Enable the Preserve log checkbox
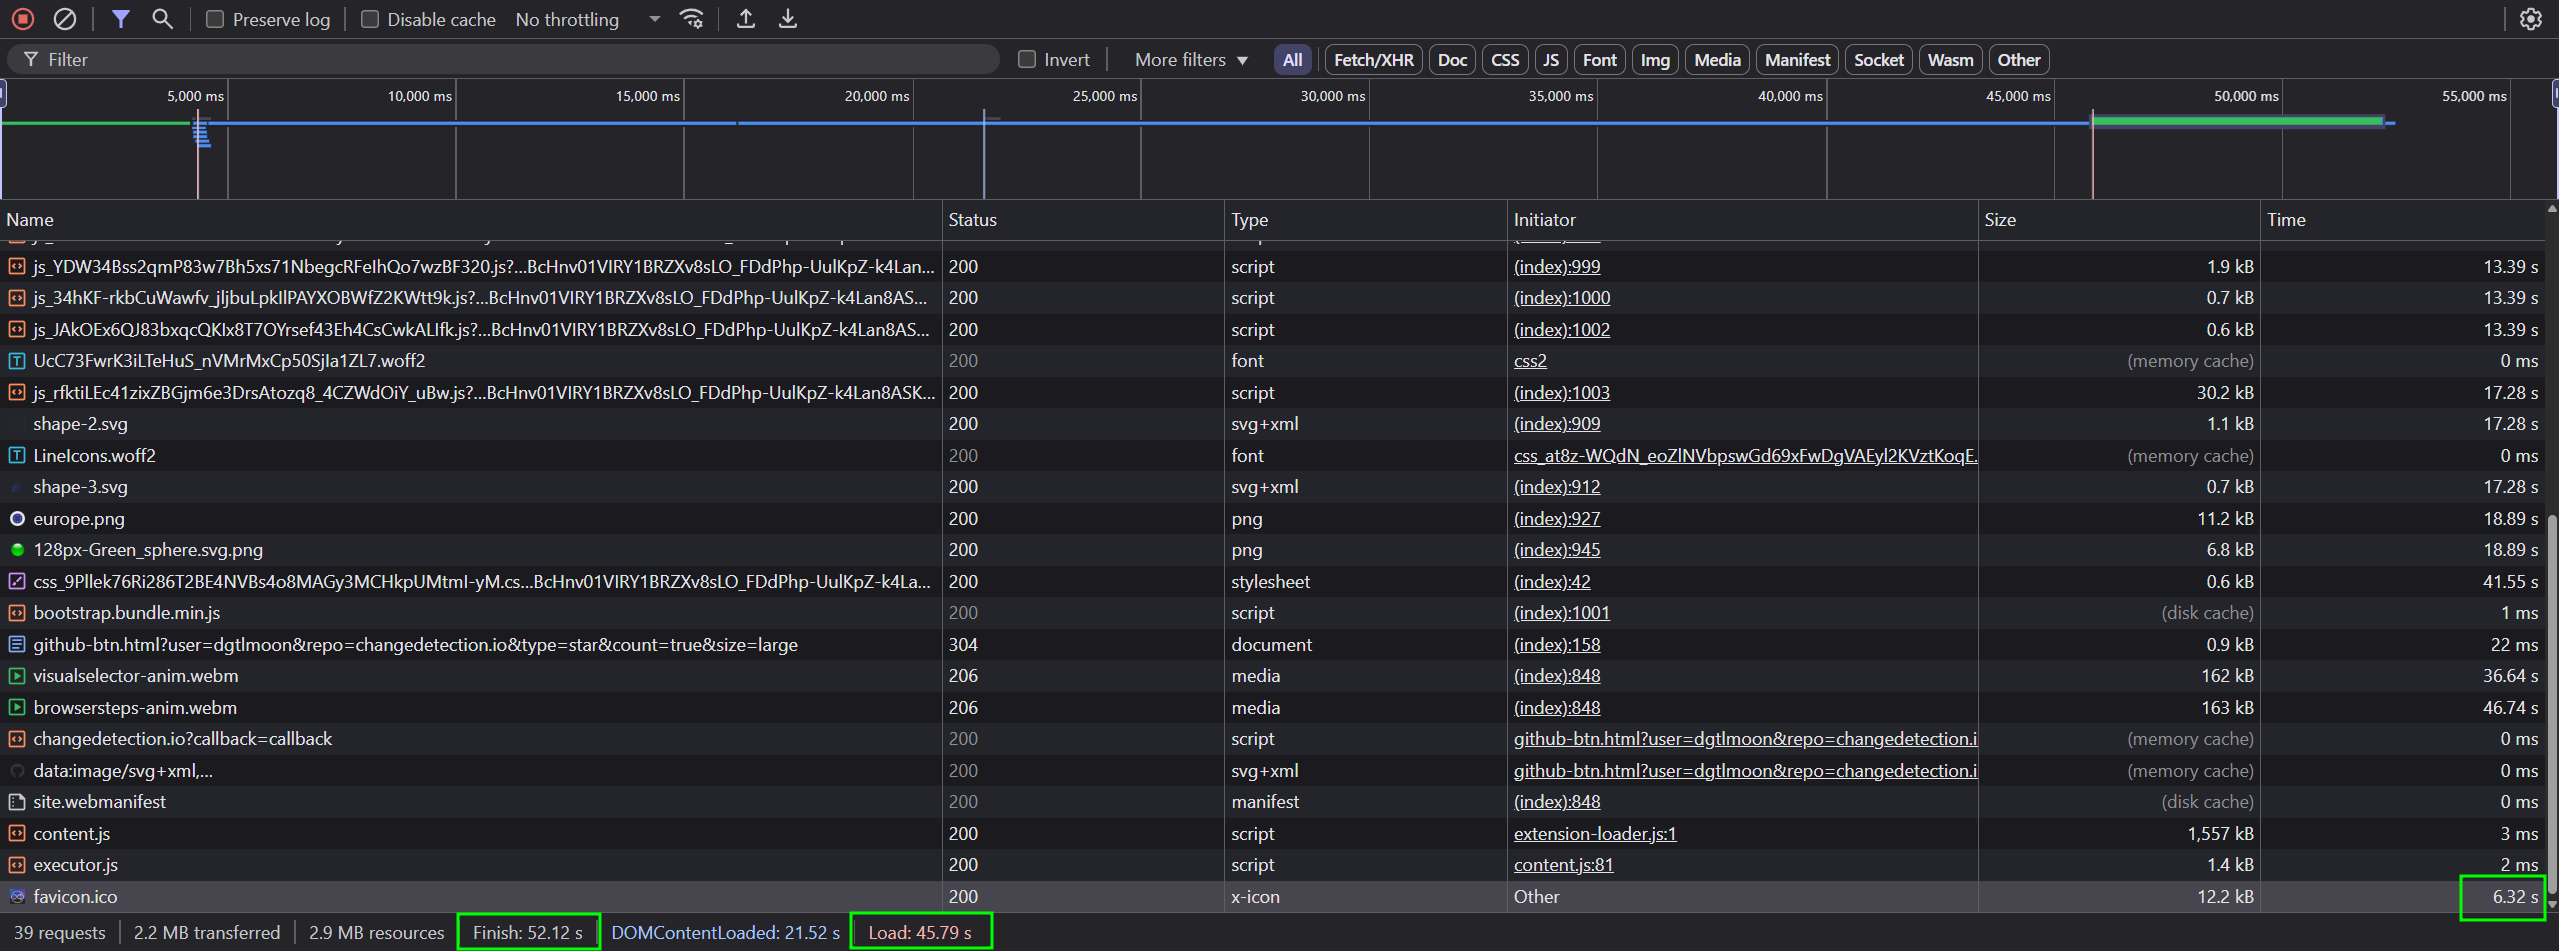Screen dimensions: 2559x951 coord(215,20)
